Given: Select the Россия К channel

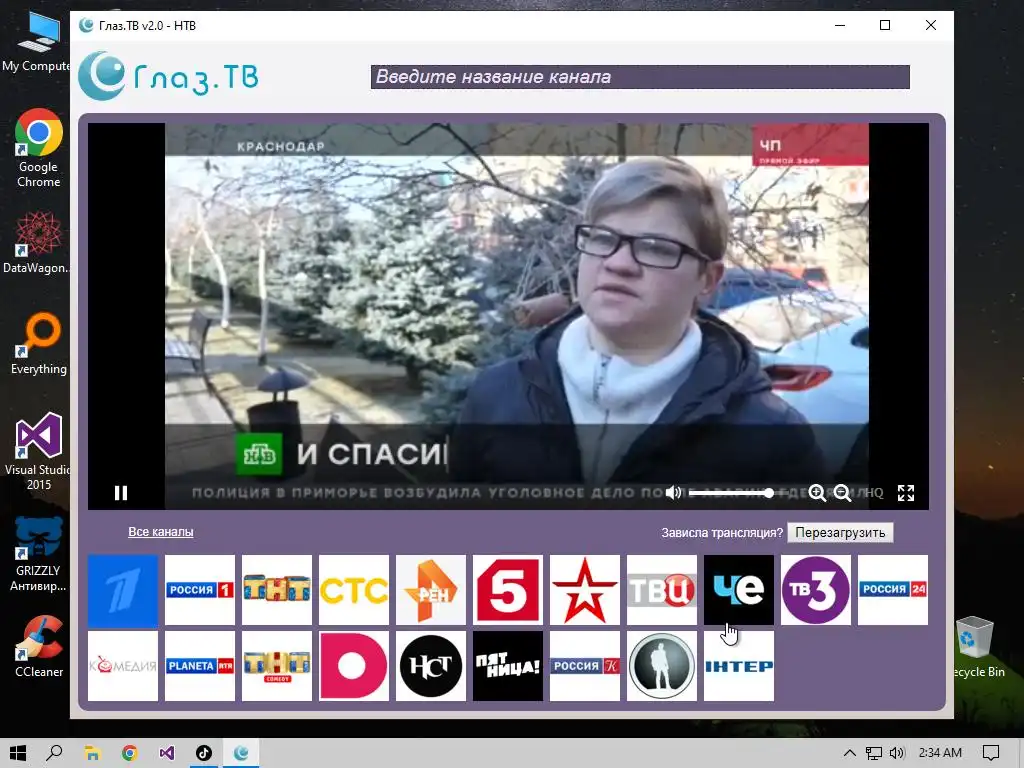Looking at the screenshot, I should (x=585, y=666).
